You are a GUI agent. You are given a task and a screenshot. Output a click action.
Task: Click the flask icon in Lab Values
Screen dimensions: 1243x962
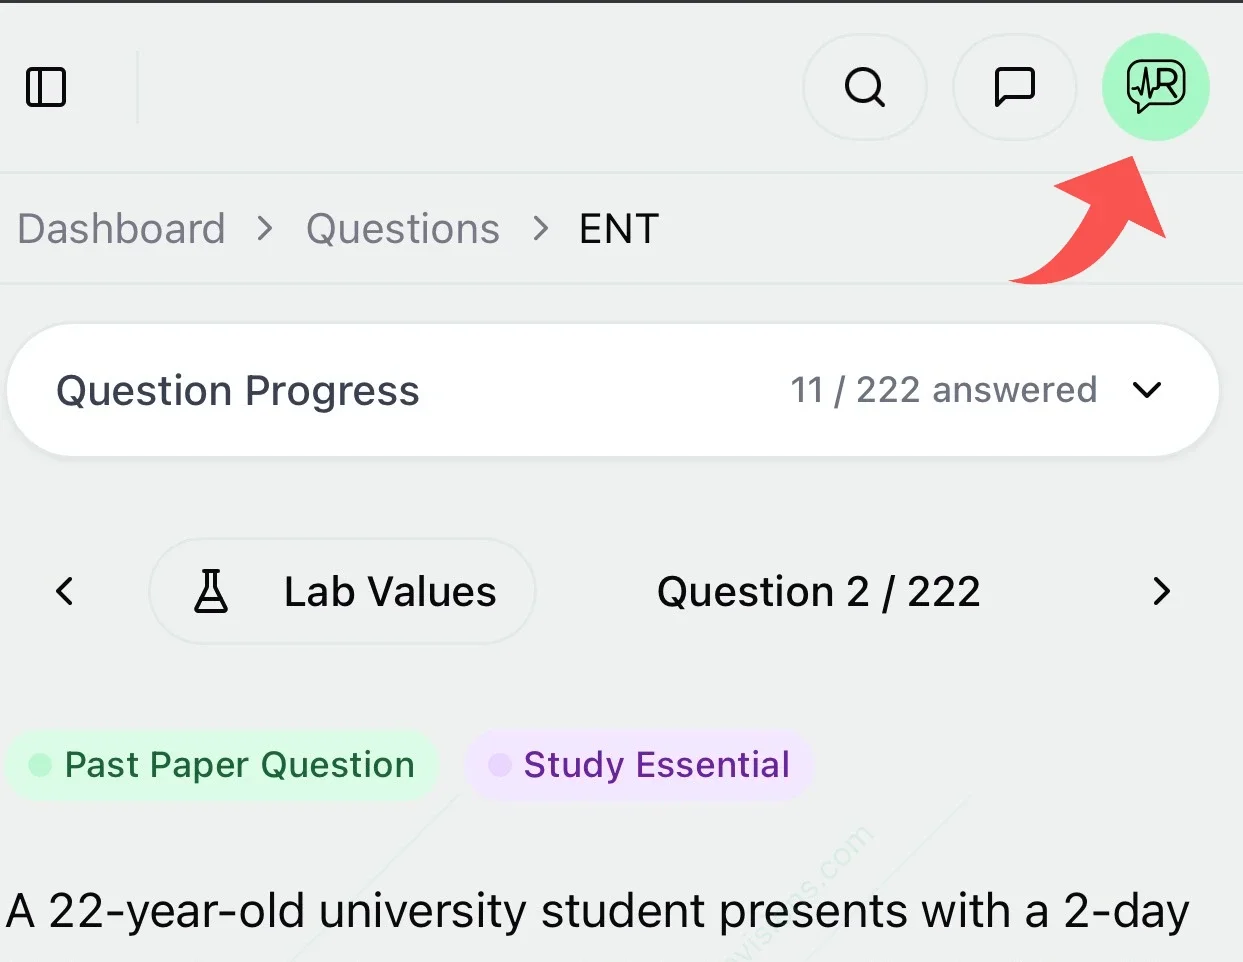point(210,591)
